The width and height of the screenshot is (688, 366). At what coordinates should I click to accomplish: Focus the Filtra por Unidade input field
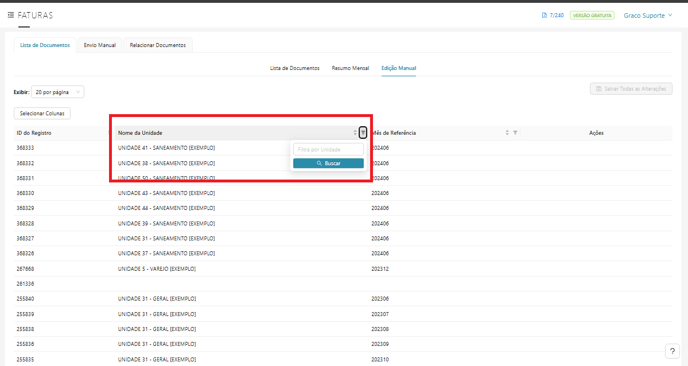328,150
